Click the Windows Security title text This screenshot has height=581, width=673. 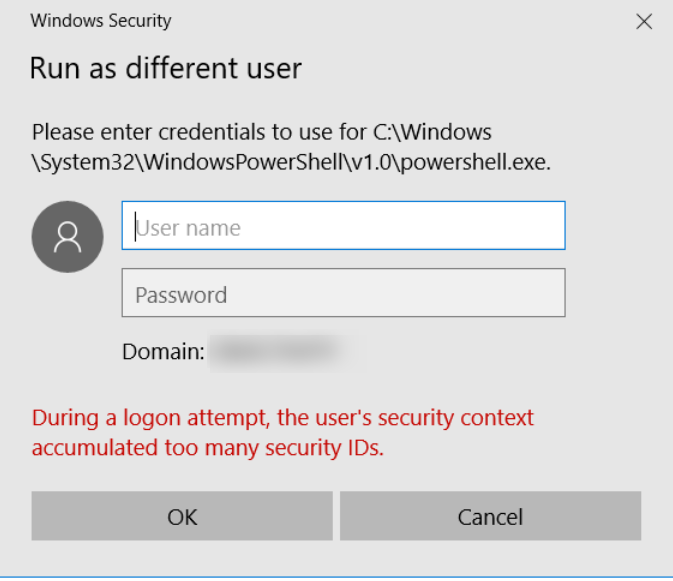tap(101, 21)
